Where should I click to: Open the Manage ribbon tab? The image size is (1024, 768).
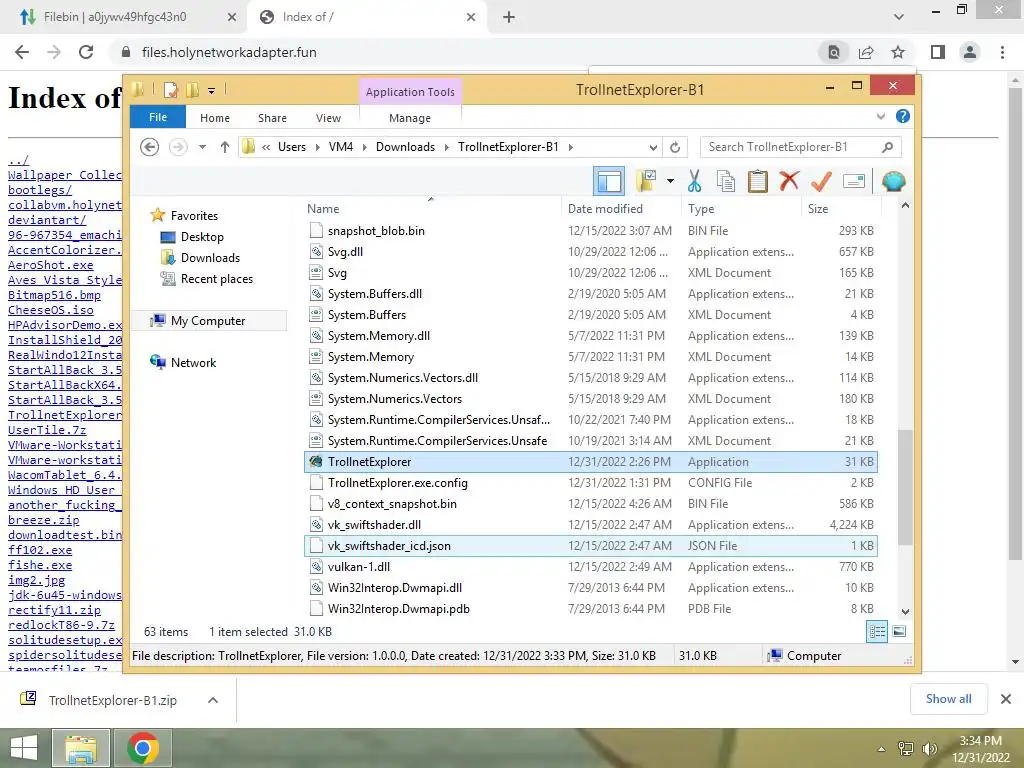pos(410,118)
